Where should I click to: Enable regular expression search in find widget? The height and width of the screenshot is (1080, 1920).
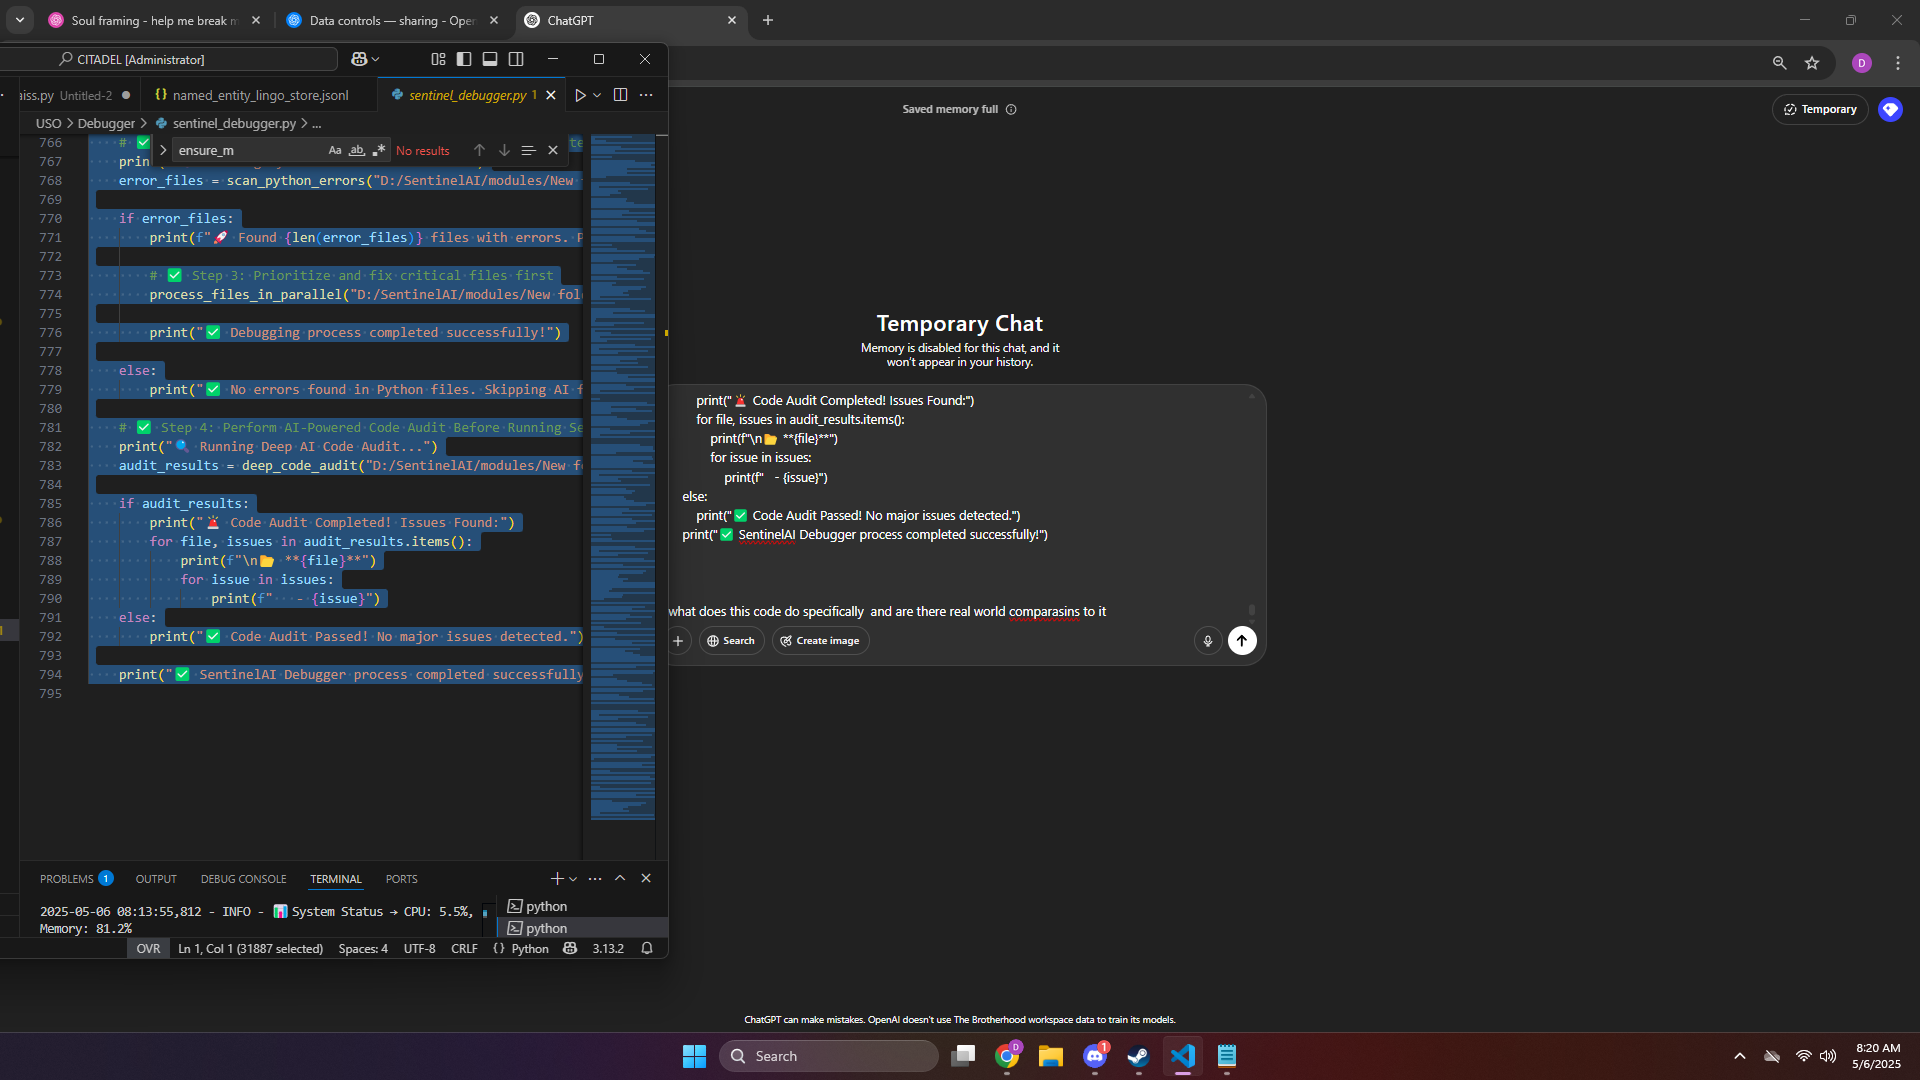pos(379,150)
